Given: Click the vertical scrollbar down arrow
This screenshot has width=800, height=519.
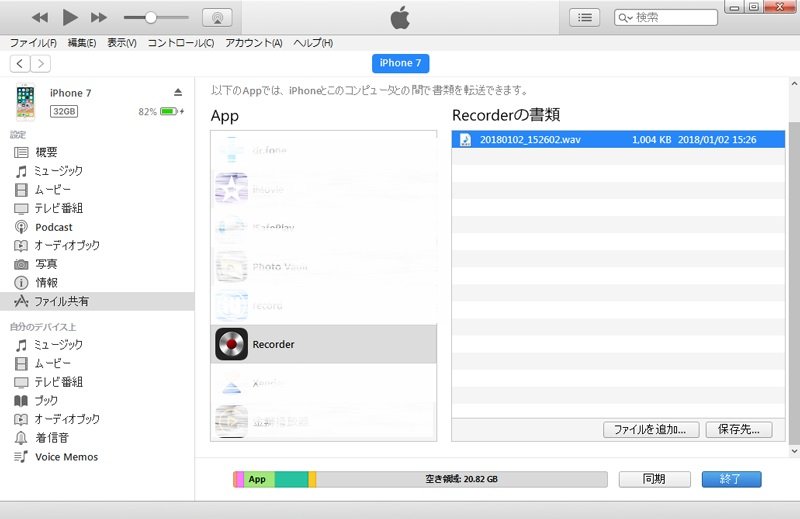Looking at the screenshot, I should coord(794,451).
